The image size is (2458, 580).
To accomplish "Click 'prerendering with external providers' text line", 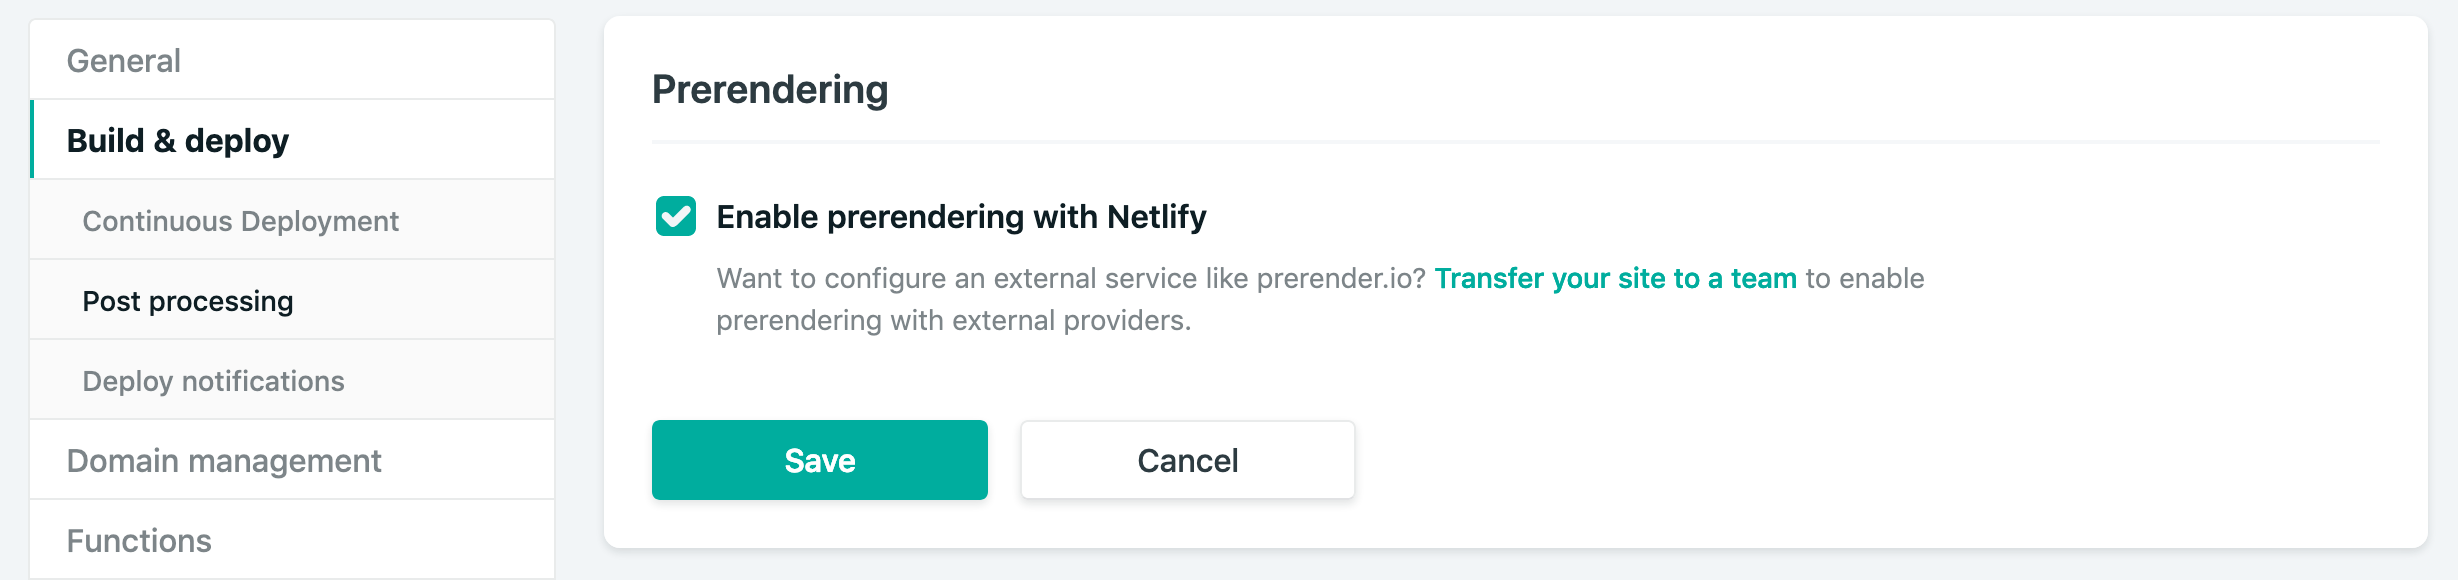I will [953, 321].
